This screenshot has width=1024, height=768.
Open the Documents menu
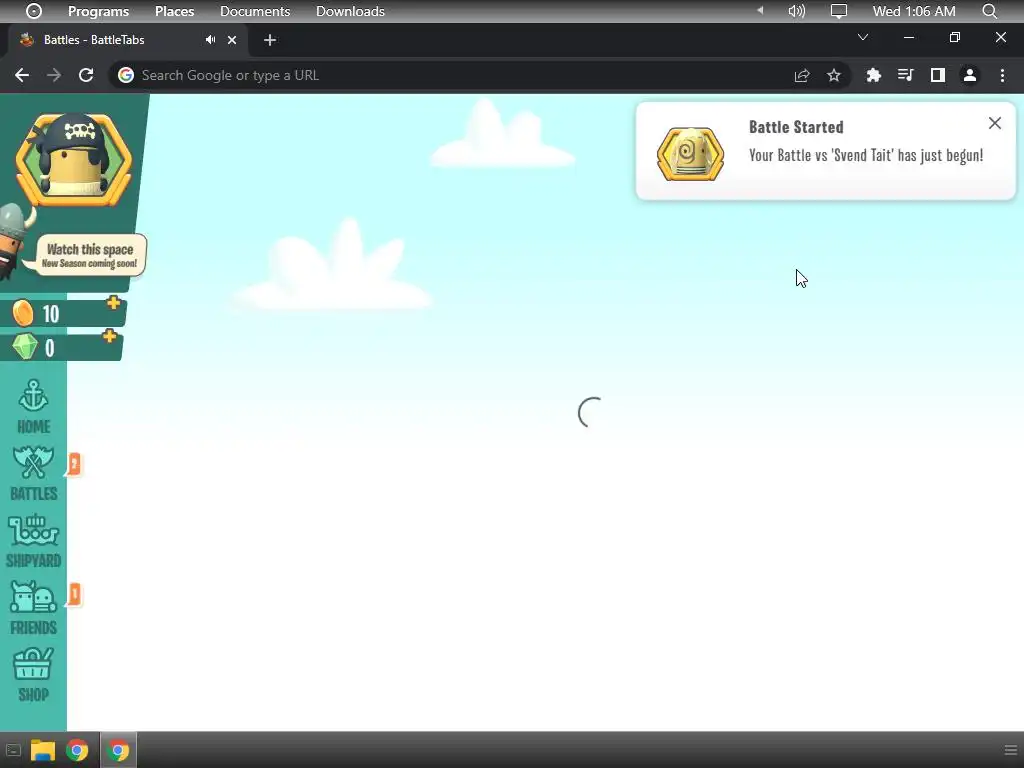pyautogui.click(x=255, y=11)
